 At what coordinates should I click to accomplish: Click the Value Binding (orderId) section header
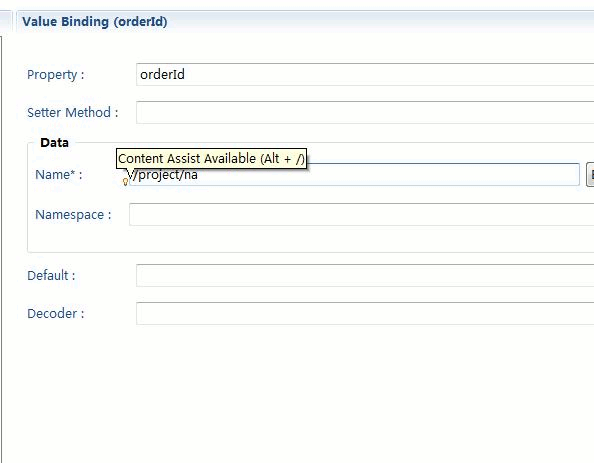click(95, 22)
